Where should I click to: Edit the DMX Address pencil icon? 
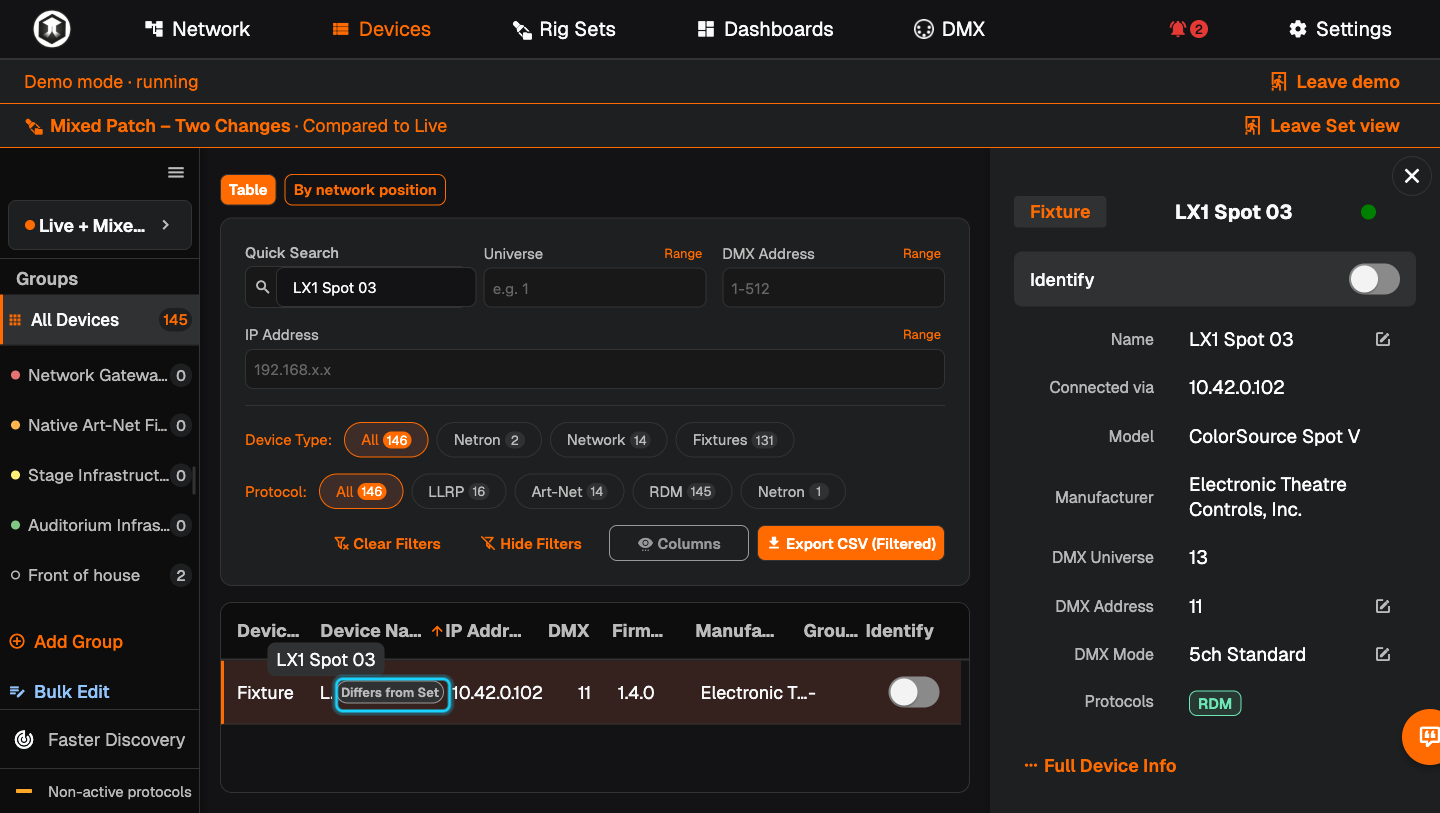tap(1383, 606)
